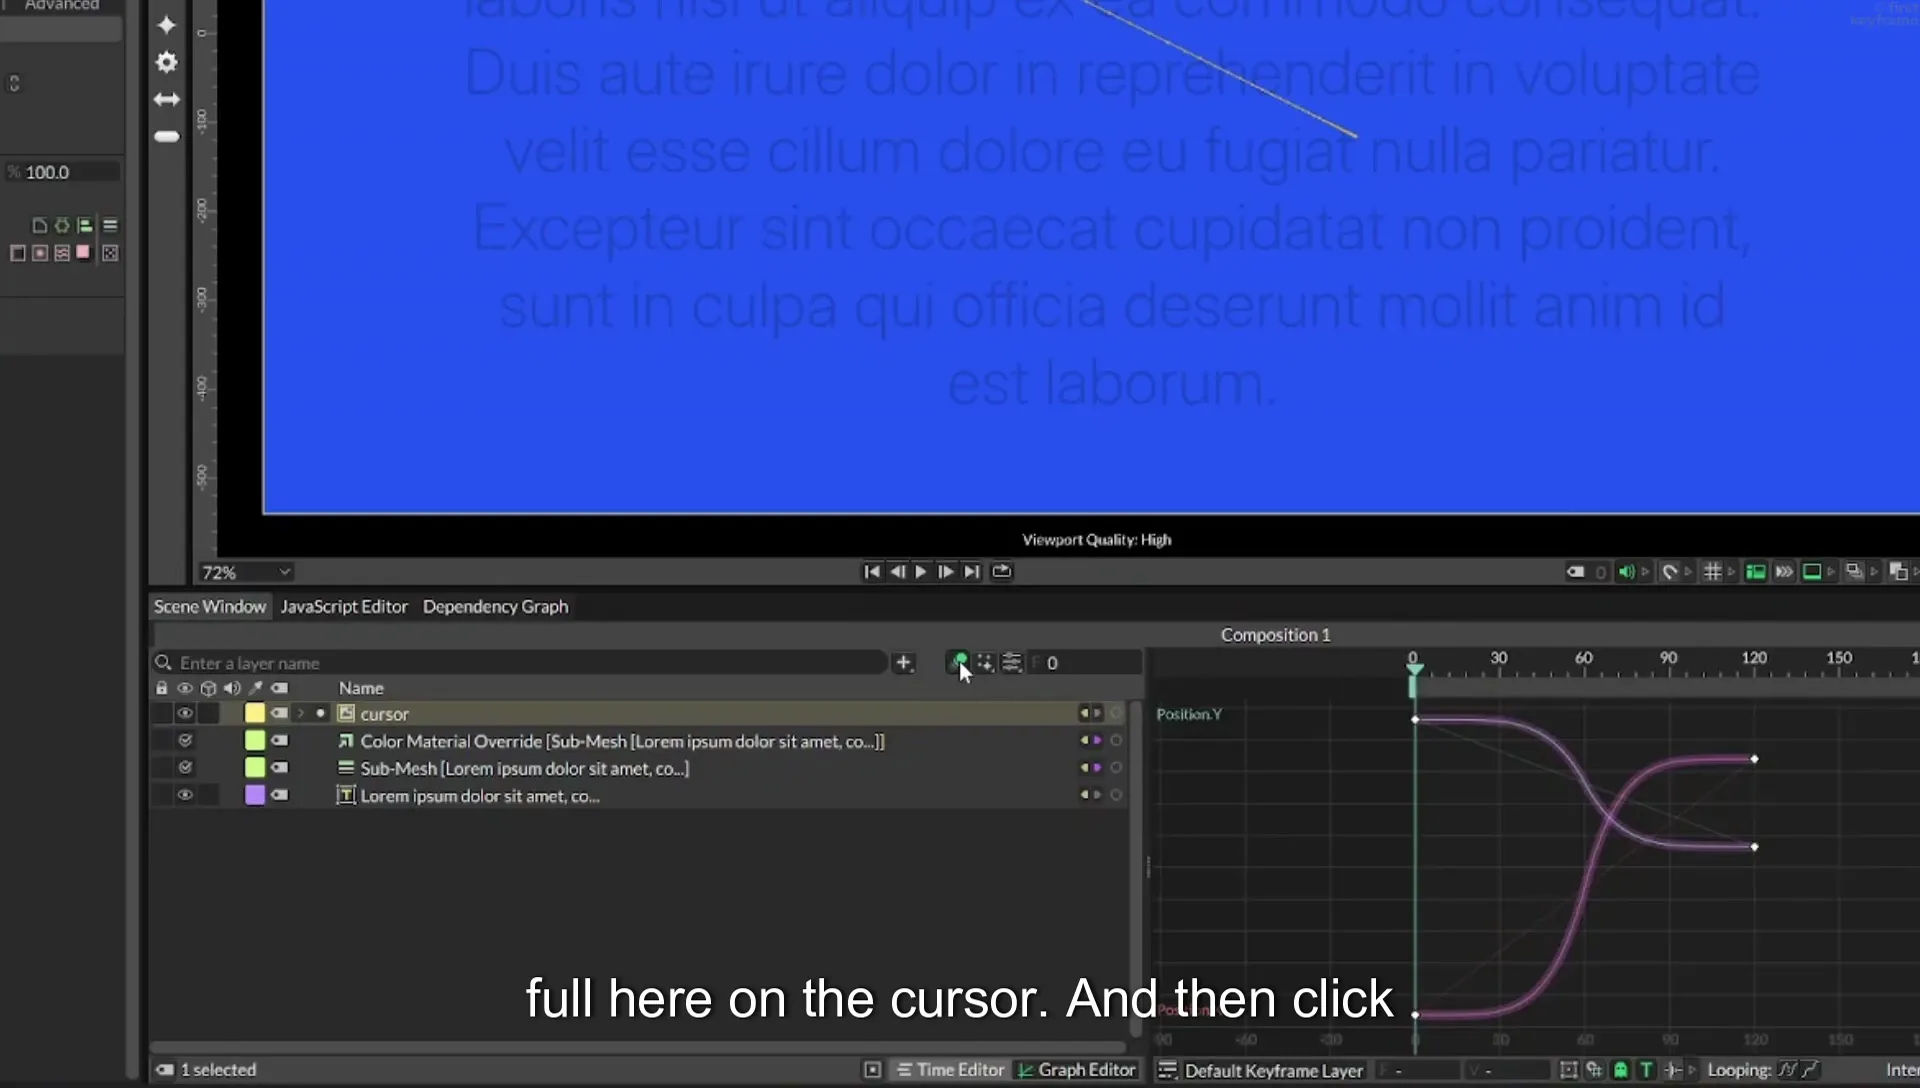Click the triple-chevron fast preview icon
1920x1088 pixels.
click(1784, 572)
